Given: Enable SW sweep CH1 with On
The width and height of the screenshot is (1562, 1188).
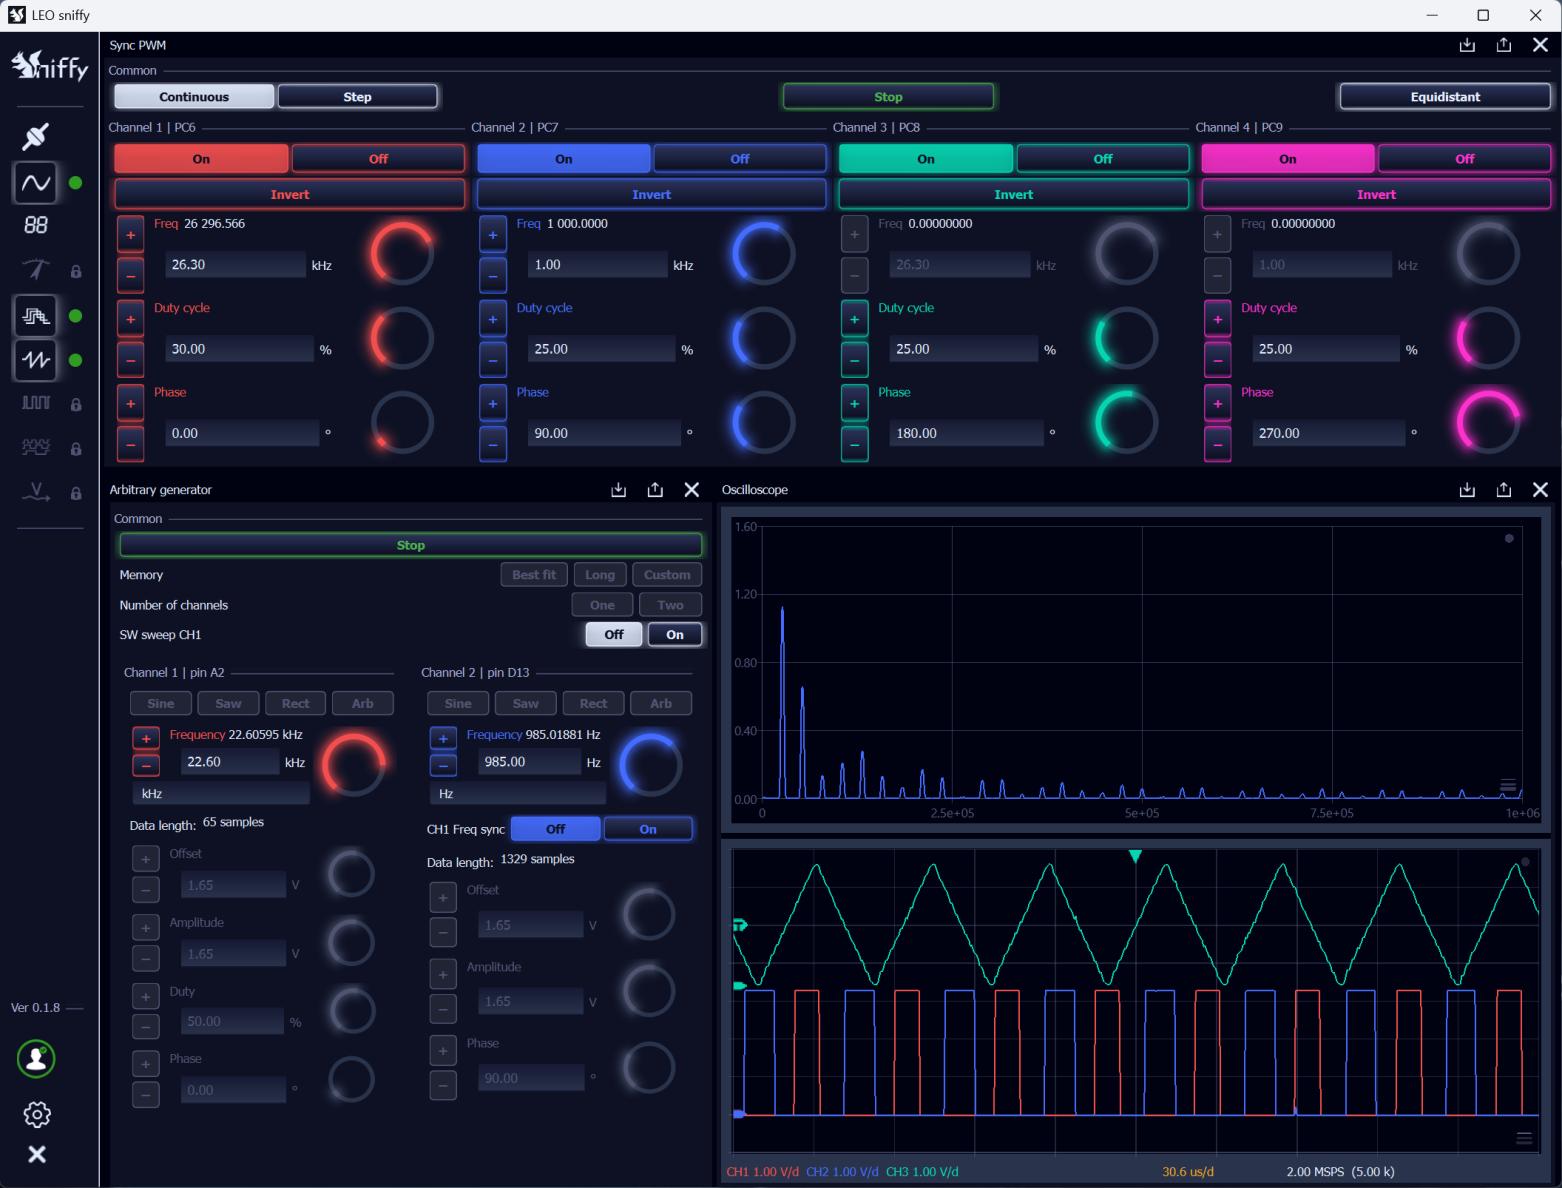Looking at the screenshot, I should (x=675, y=635).
